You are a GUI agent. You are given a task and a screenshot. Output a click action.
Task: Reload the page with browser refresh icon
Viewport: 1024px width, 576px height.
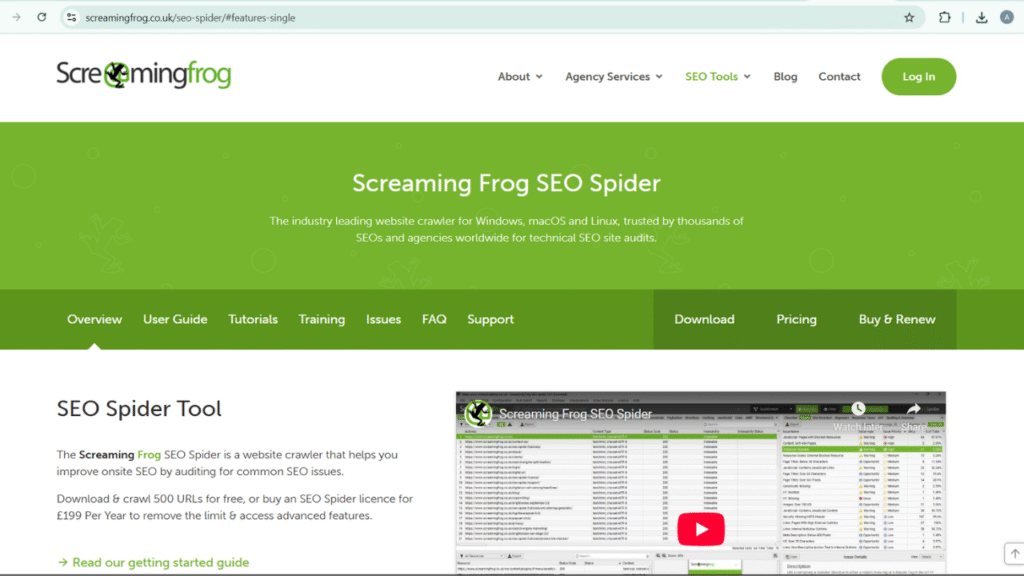point(41,17)
